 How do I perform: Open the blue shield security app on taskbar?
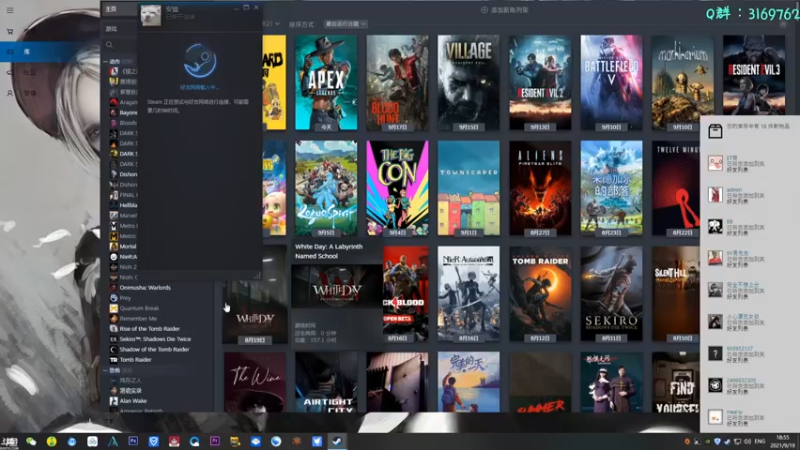(154, 441)
